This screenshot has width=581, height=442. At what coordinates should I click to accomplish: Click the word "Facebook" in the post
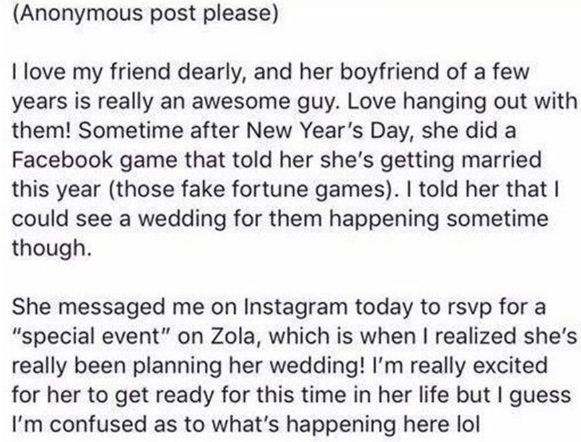tap(62, 160)
